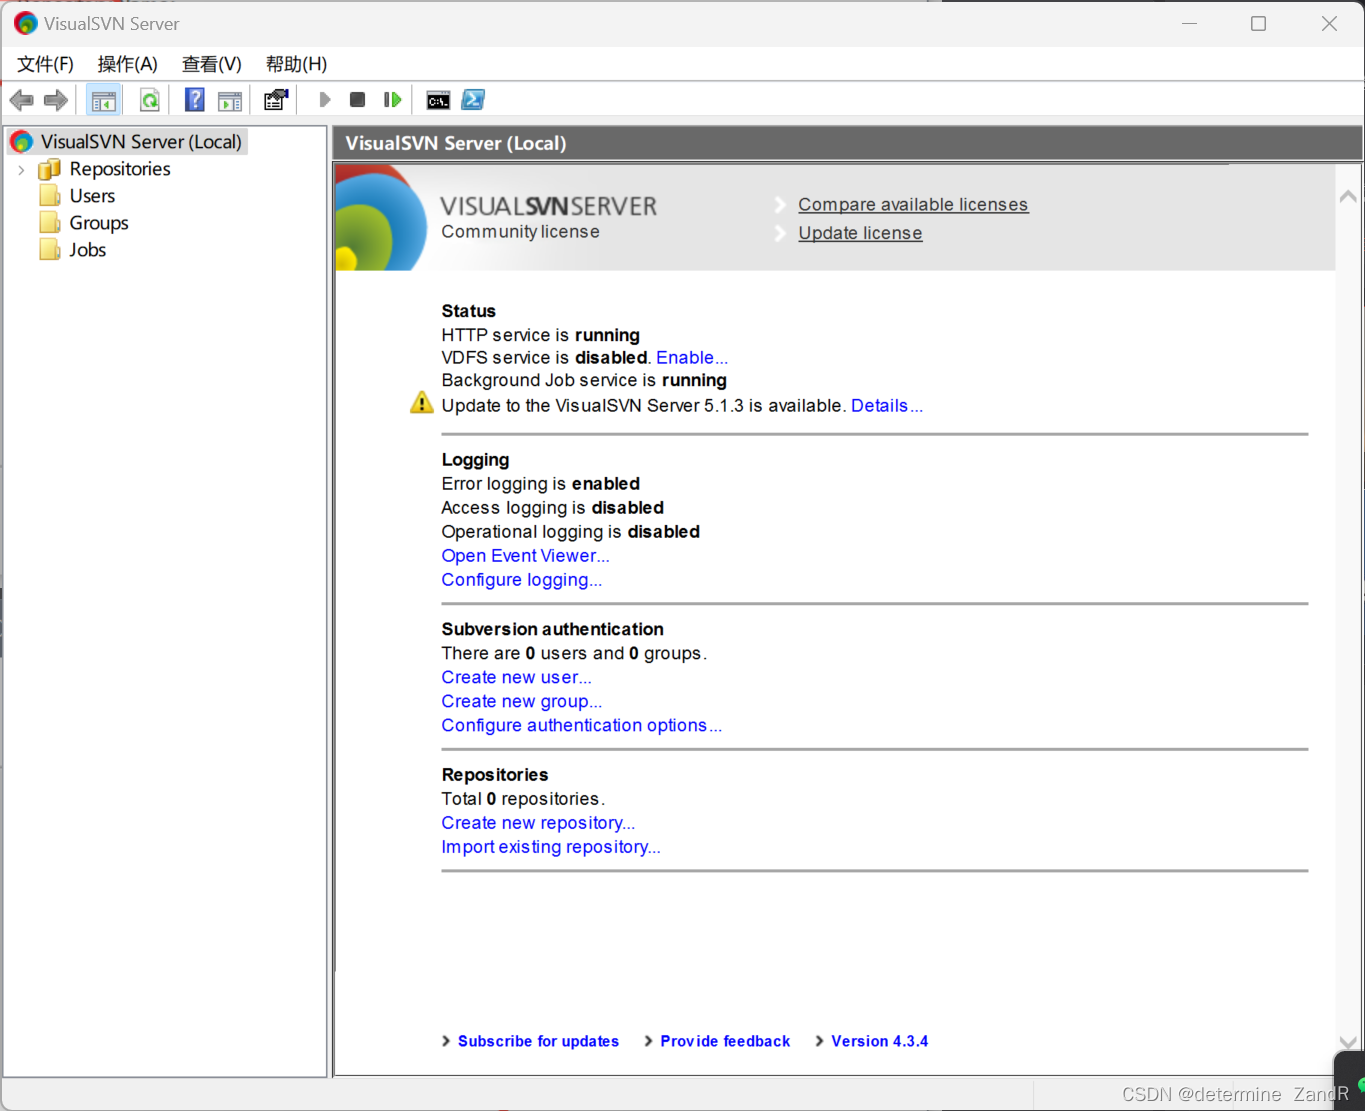
Task: Click scrollbar up arrow in details pane
Action: 1348,196
